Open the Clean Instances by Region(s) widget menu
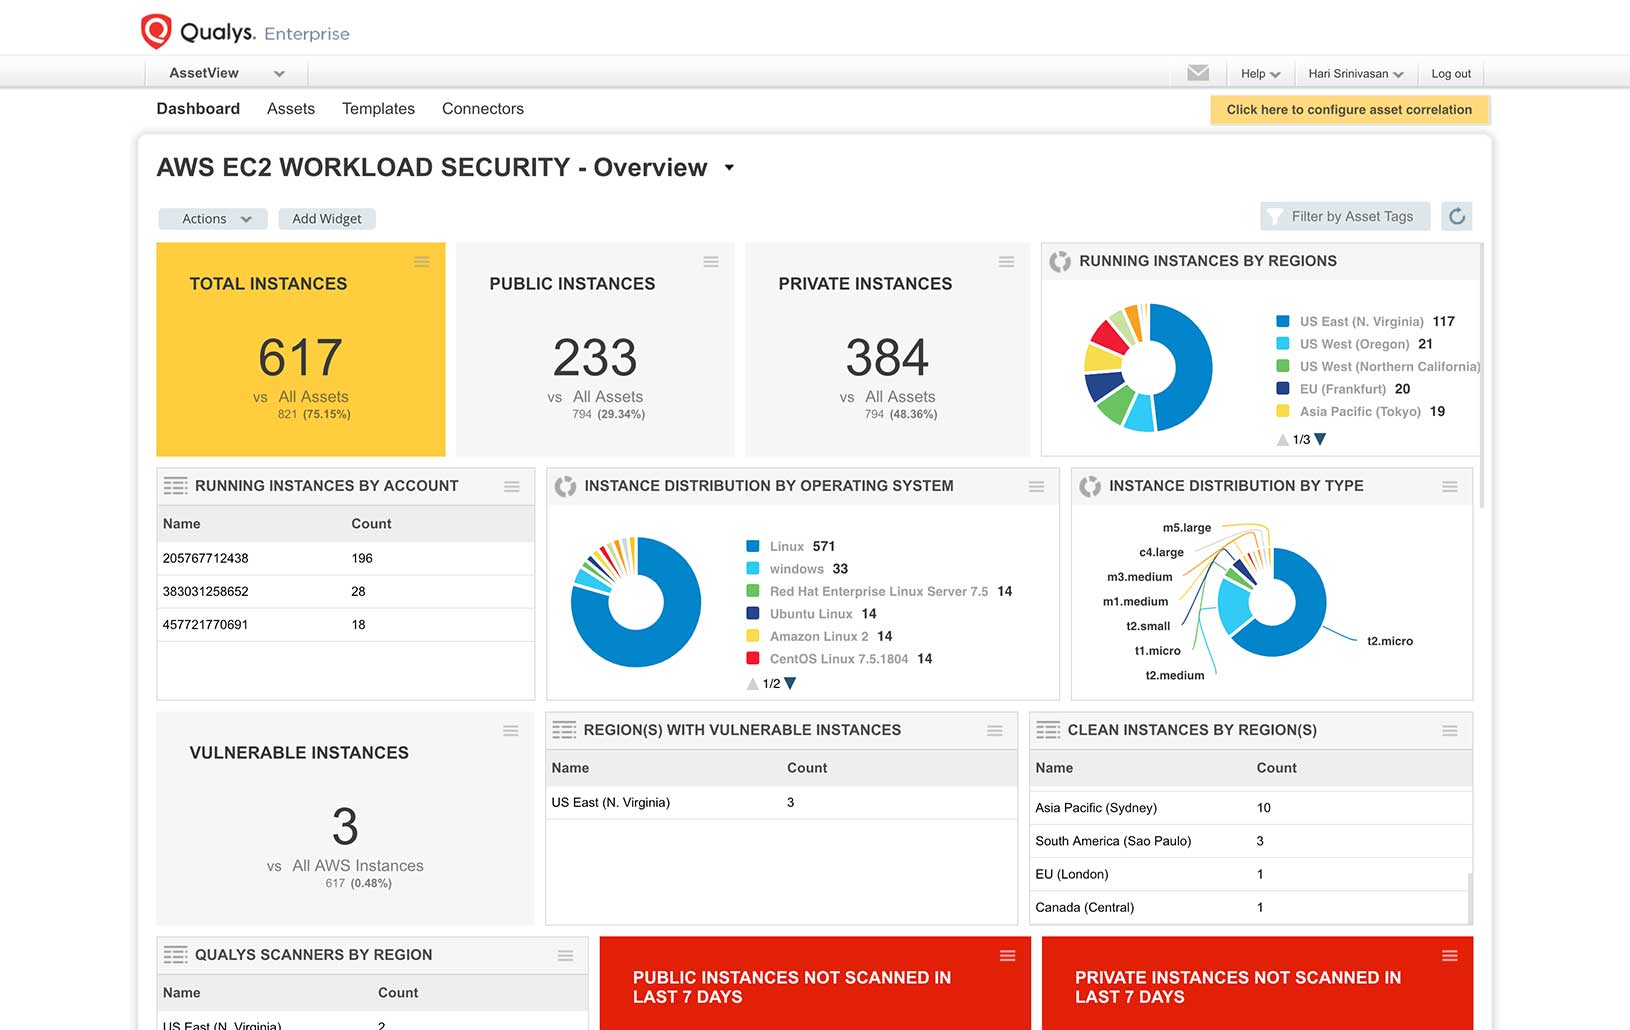 [1450, 730]
